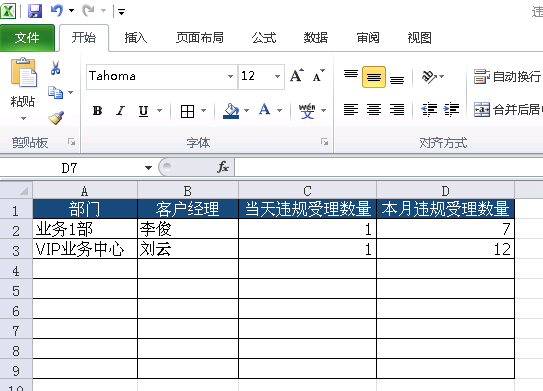This screenshot has height=391, width=543.
Task: Click the Decrease Font Size icon
Action: 319,75
